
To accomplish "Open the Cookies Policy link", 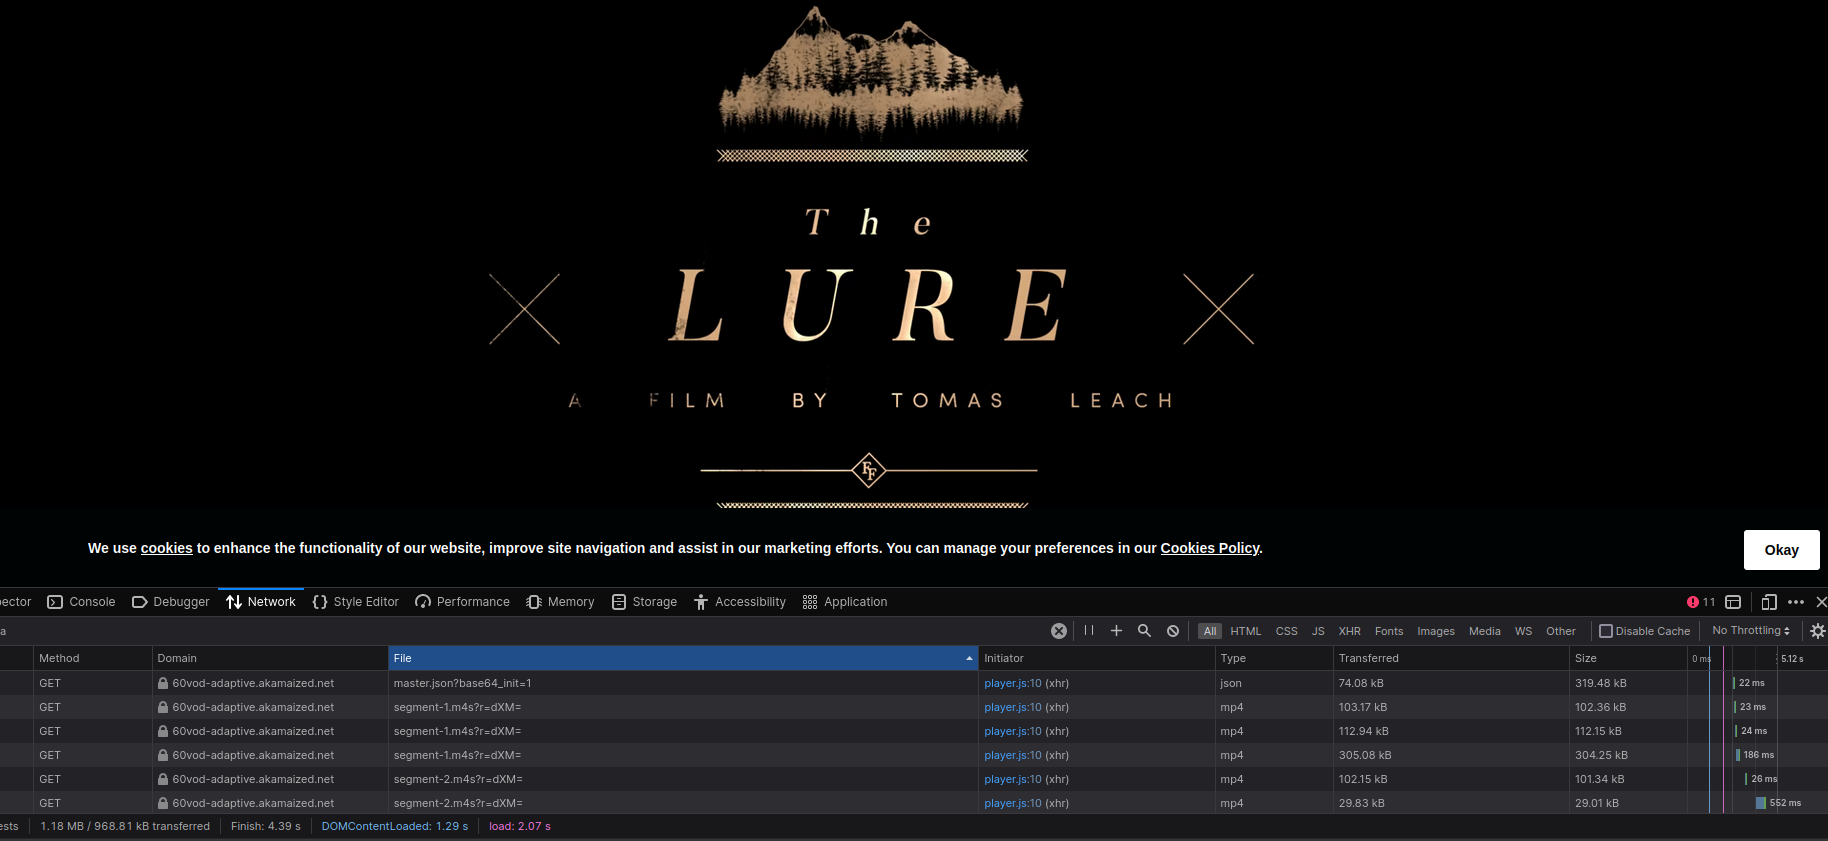I will (x=1210, y=548).
